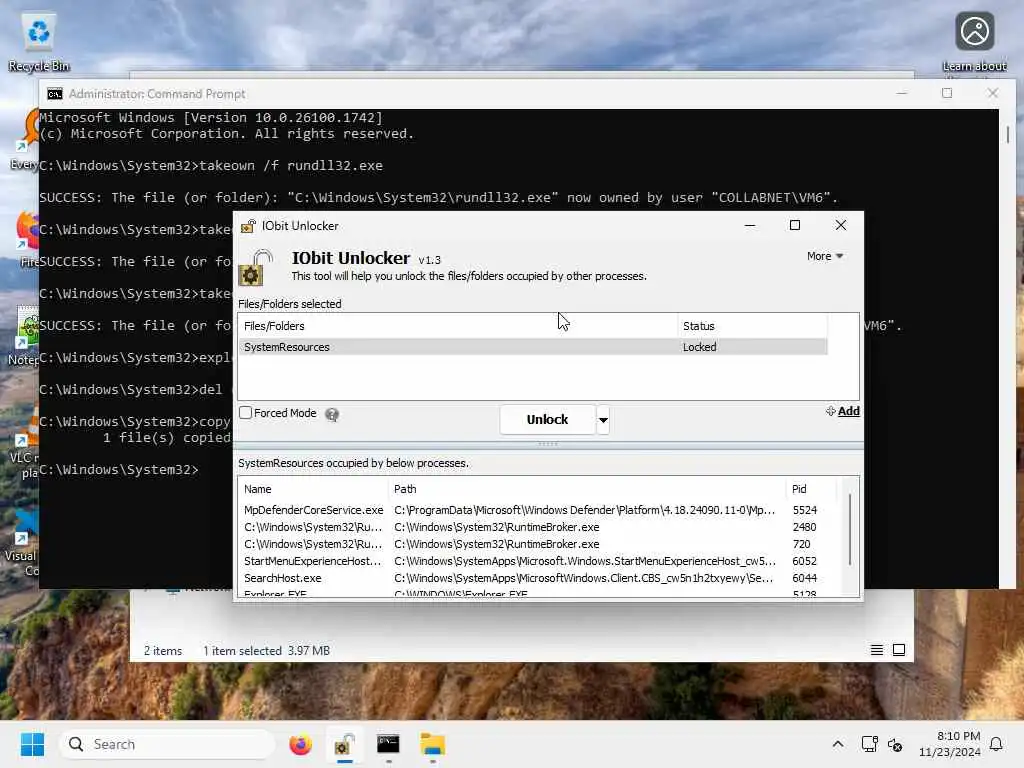Maximize the IObit Unlocker window
The image size is (1024, 768).
click(x=795, y=225)
